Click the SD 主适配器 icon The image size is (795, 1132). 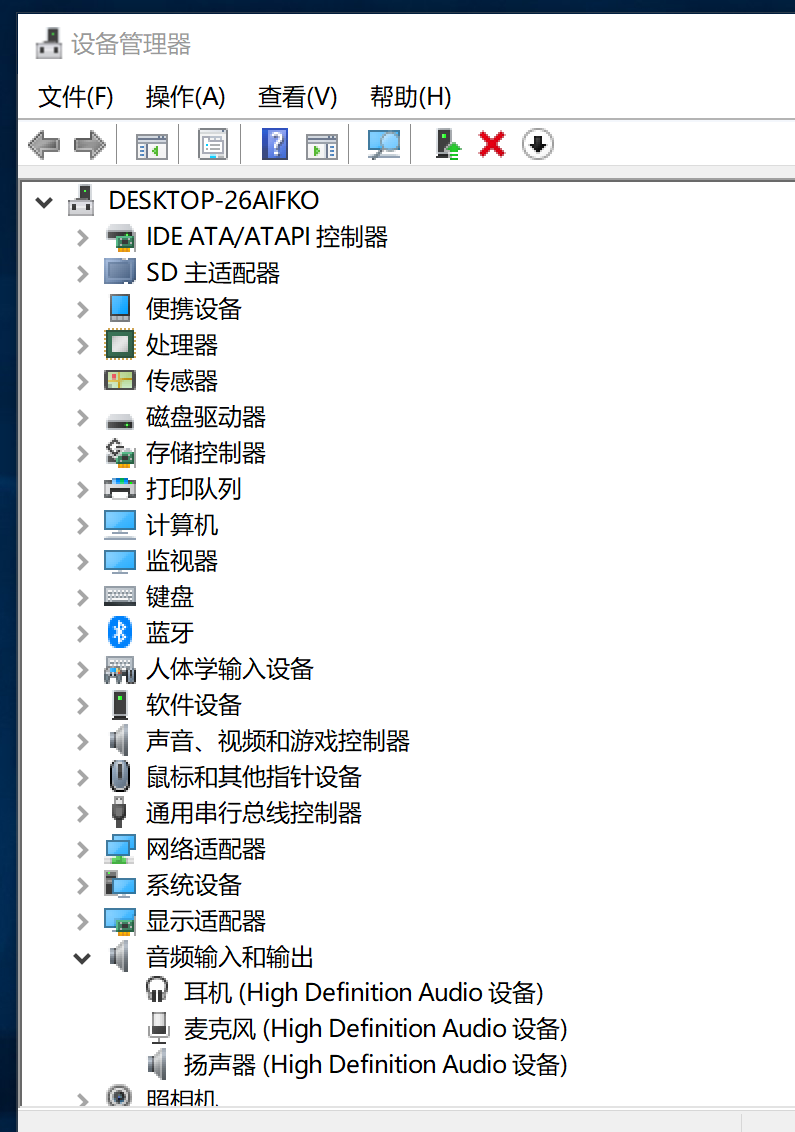tap(120, 272)
